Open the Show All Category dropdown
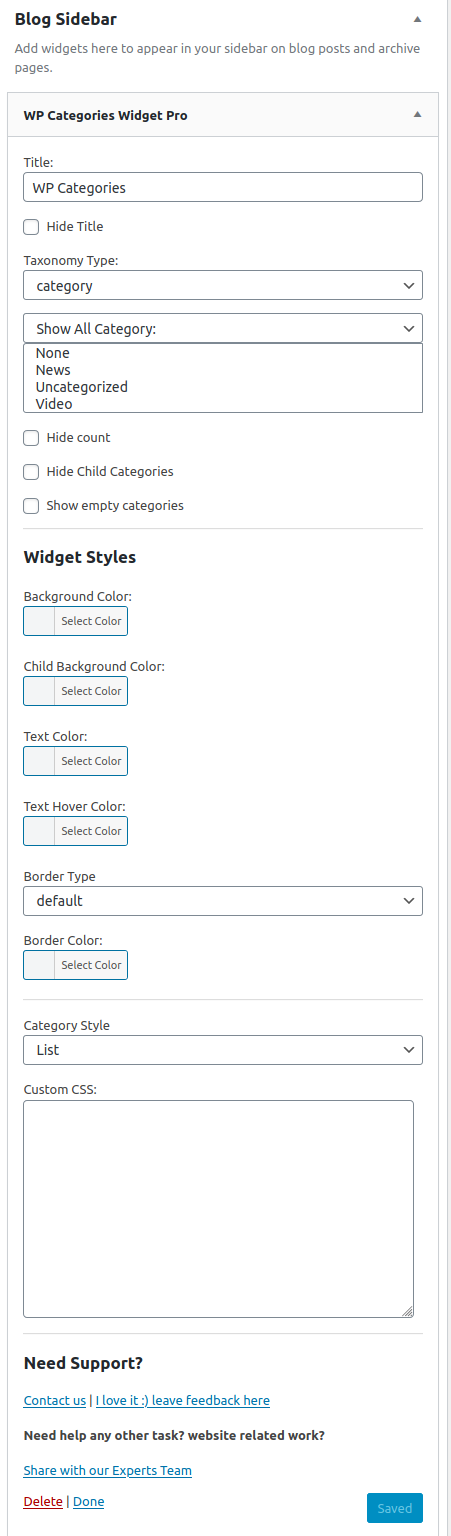Viewport: 451px width, 1536px height. [223, 328]
